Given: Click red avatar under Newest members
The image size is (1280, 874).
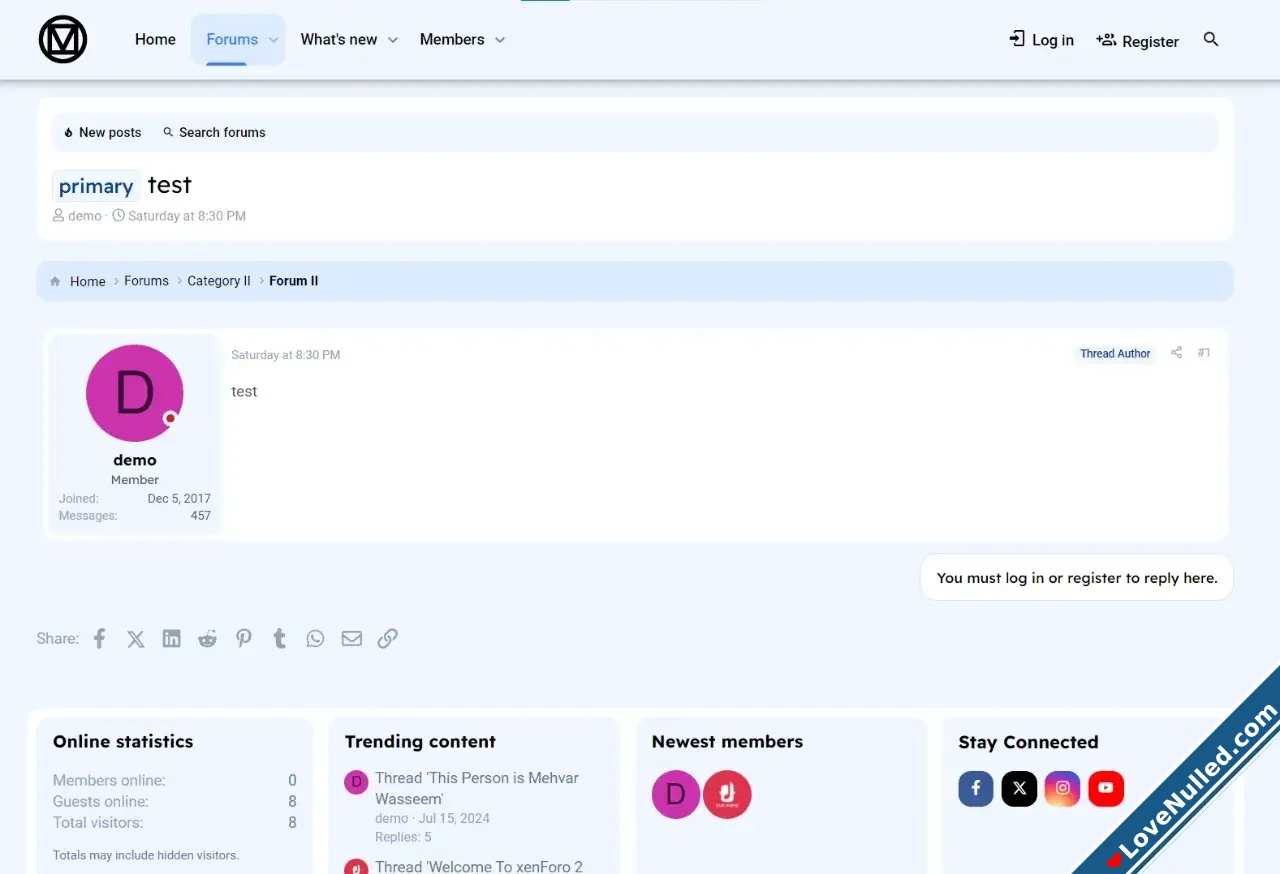Looking at the screenshot, I should click(727, 795).
